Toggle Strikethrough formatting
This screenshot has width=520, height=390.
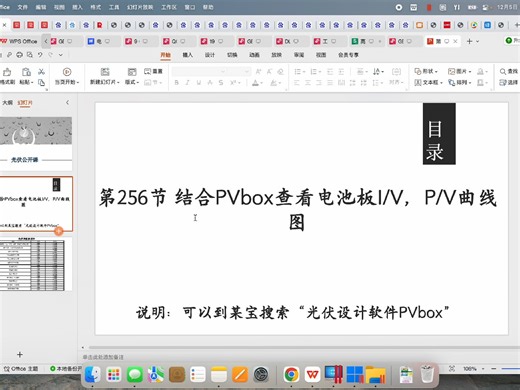coord(210,83)
